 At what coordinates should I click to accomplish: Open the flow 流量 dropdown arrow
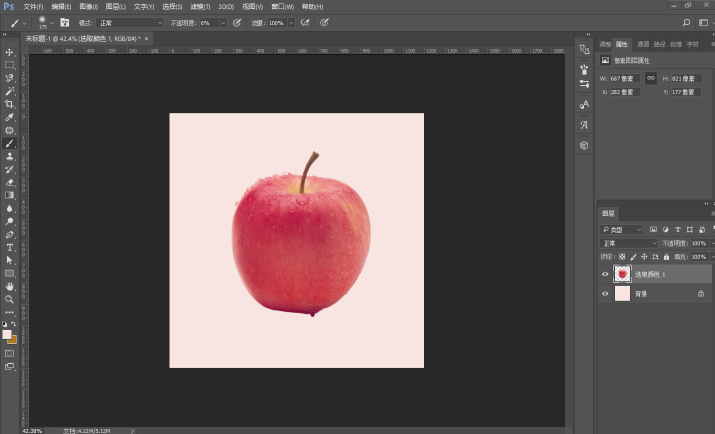click(x=291, y=23)
